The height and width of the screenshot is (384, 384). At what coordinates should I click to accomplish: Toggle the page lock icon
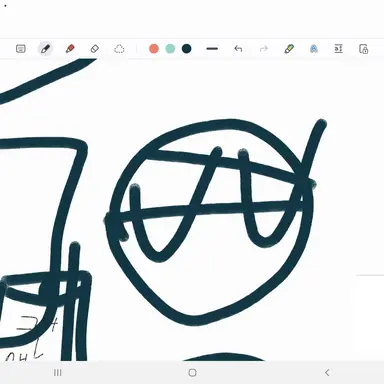pyautogui.click(x=363, y=49)
